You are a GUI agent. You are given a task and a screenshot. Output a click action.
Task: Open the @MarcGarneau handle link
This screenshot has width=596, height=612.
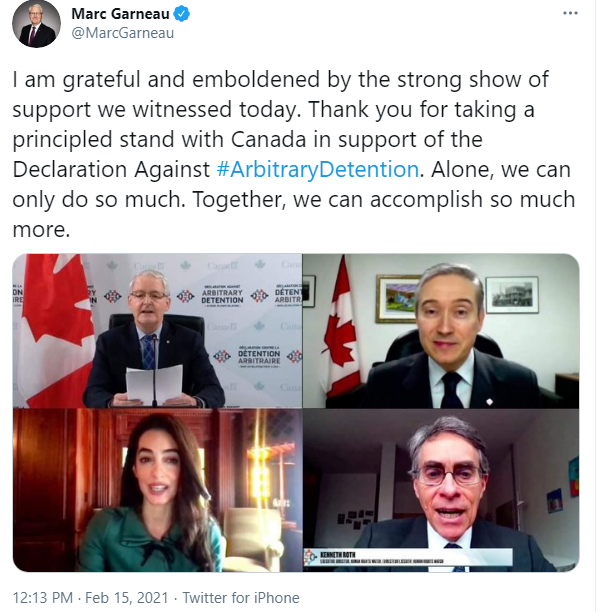click(x=123, y=33)
